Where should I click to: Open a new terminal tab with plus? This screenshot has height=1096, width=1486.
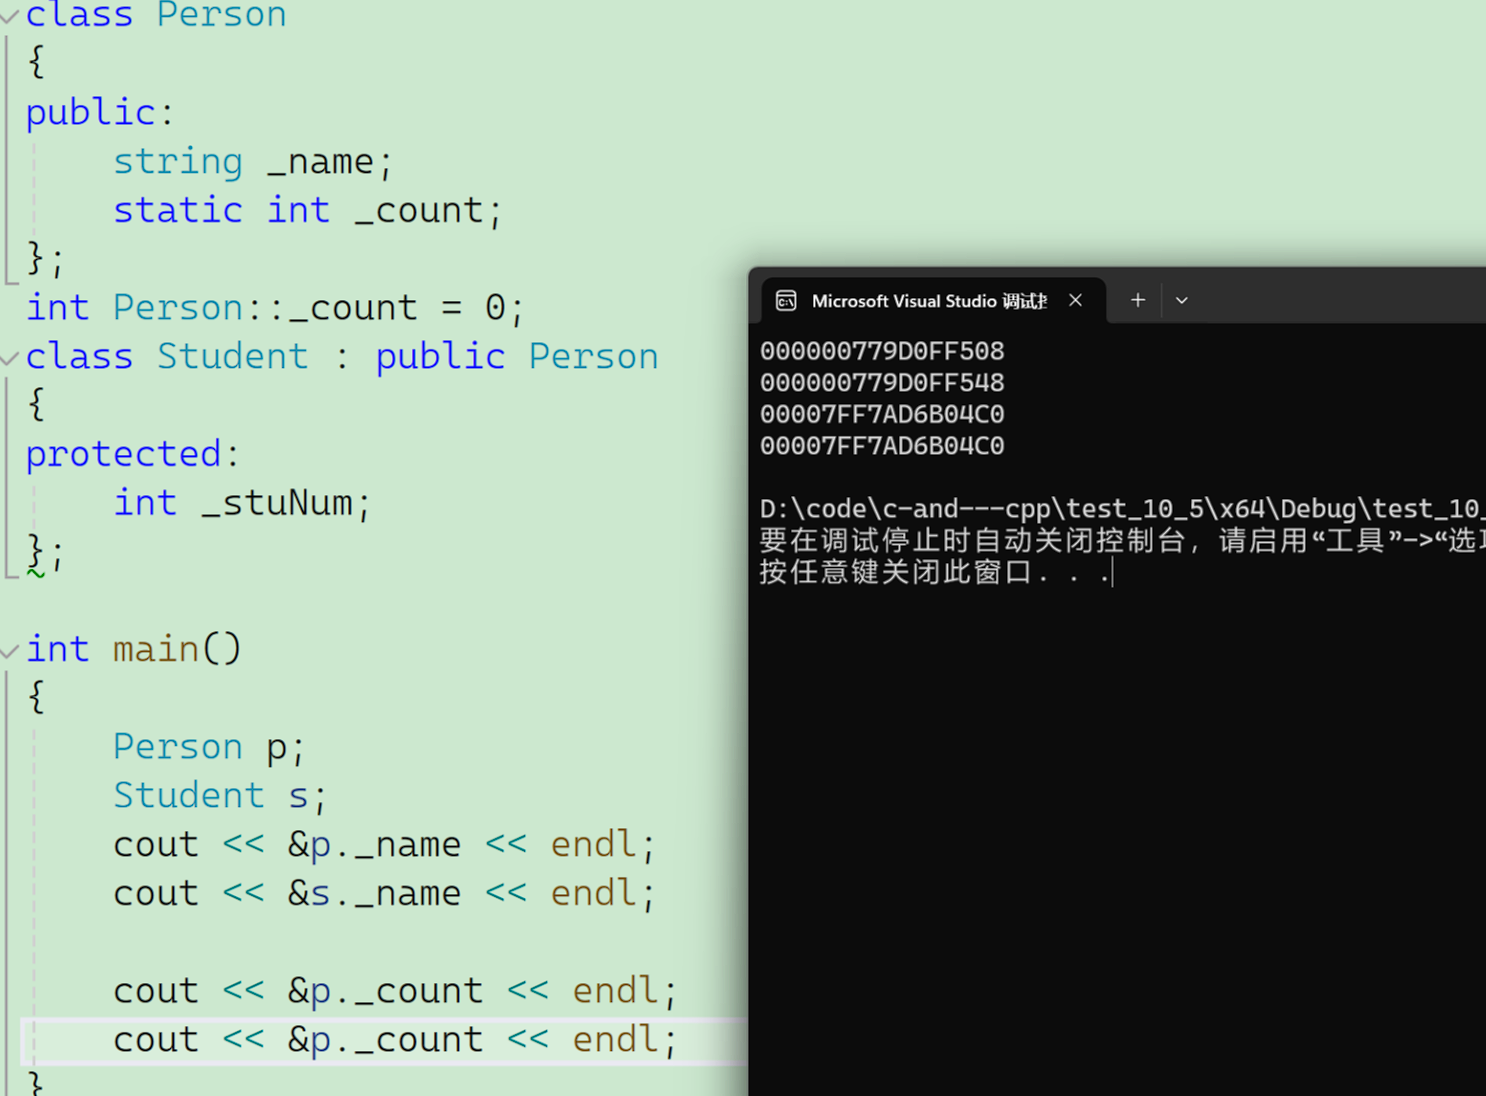tap(1137, 300)
